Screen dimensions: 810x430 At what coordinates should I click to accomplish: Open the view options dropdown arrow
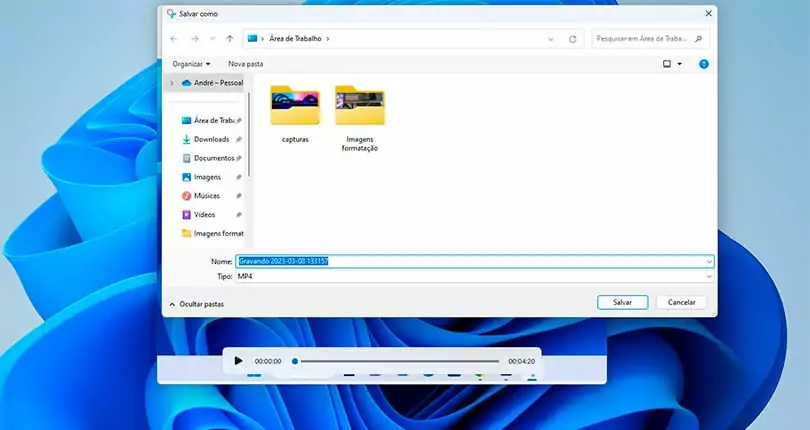point(679,64)
